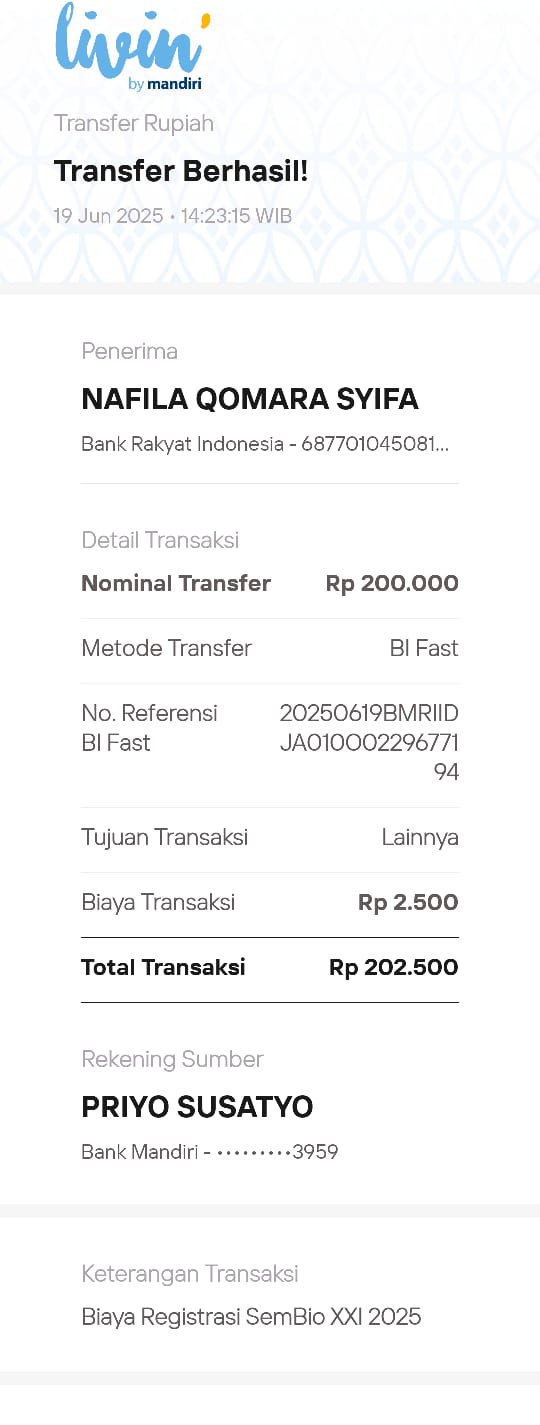Click recipient name NAFILA QOMARA SYIFA
Image resolution: width=540 pixels, height=1425 pixels.
250,399
